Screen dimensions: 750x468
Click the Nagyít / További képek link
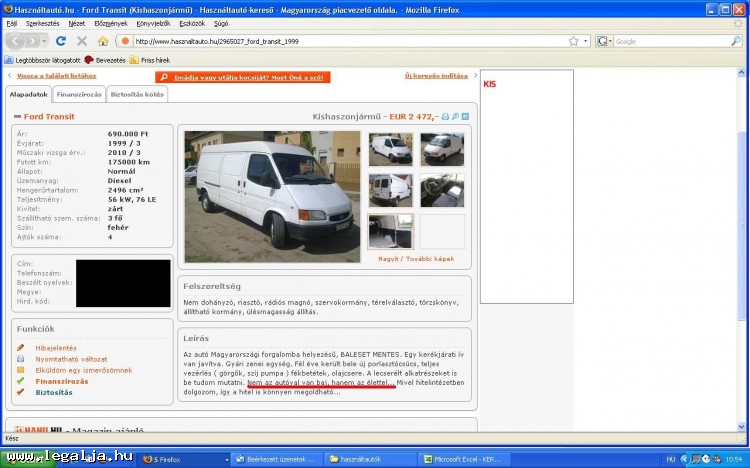[415, 258]
